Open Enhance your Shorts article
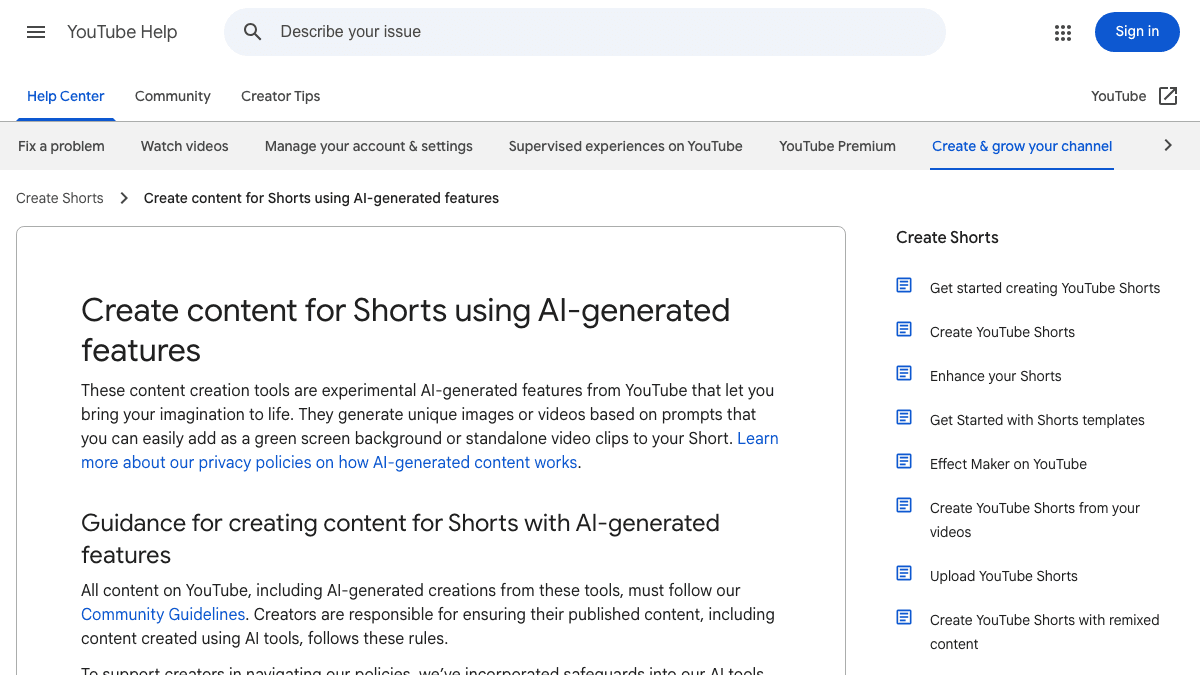Image resolution: width=1200 pixels, height=675 pixels. click(x=996, y=376)
